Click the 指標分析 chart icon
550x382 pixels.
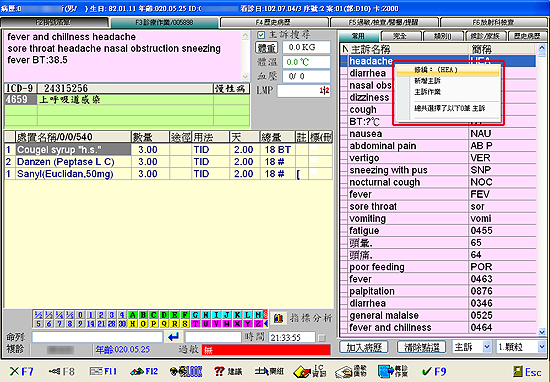(279, 318)
